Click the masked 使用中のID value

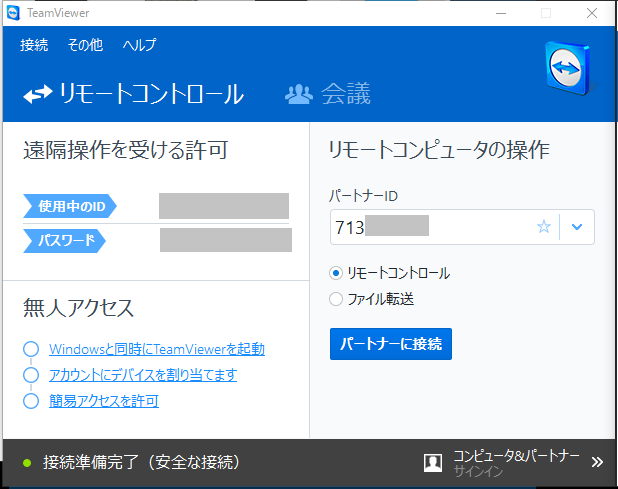tap(224, 206)
